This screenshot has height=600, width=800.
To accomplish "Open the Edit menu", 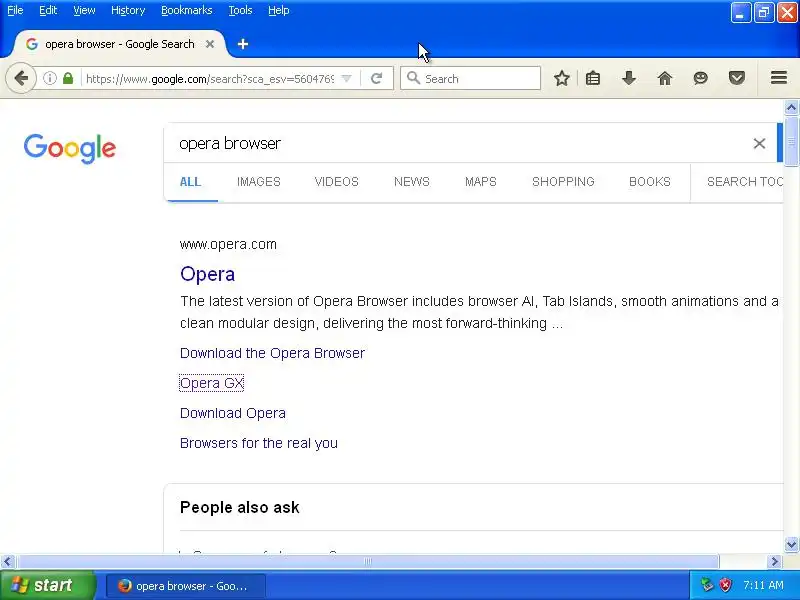I will [x=48, y=10].
